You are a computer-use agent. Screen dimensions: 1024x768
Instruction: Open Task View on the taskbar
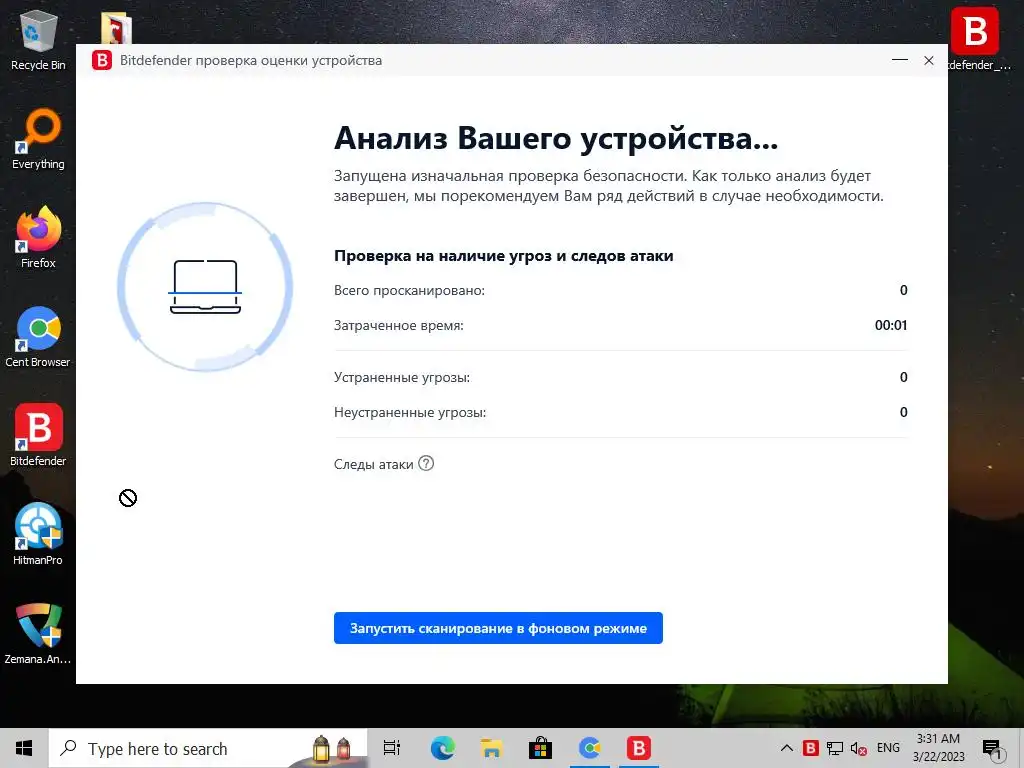click(x=392, y=748)
